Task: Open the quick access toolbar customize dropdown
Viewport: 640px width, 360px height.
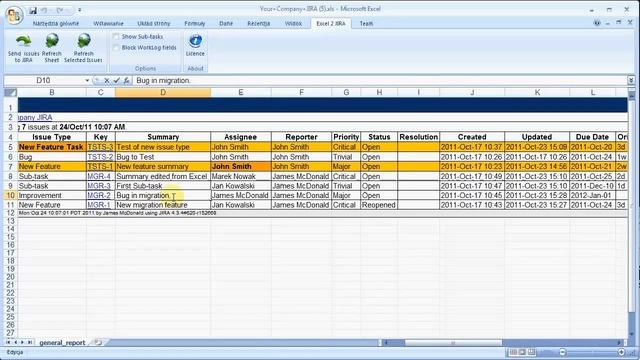Action: point(80,10)
